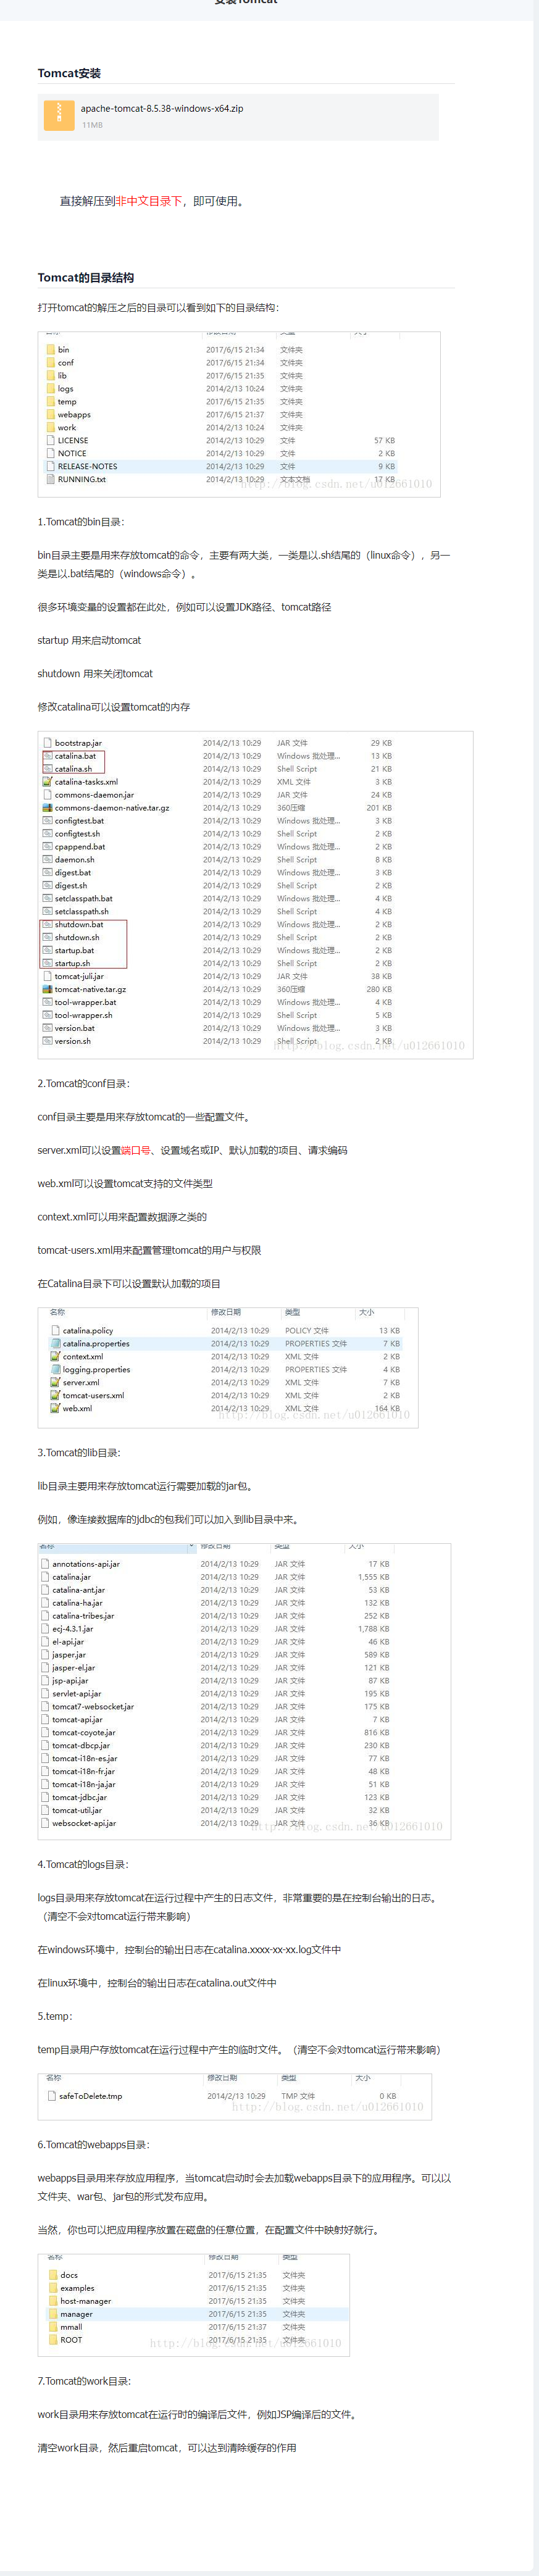539x2576 pixels.
Task: Click the web.xml file icon in conf listing
Action: (55, 1409)
